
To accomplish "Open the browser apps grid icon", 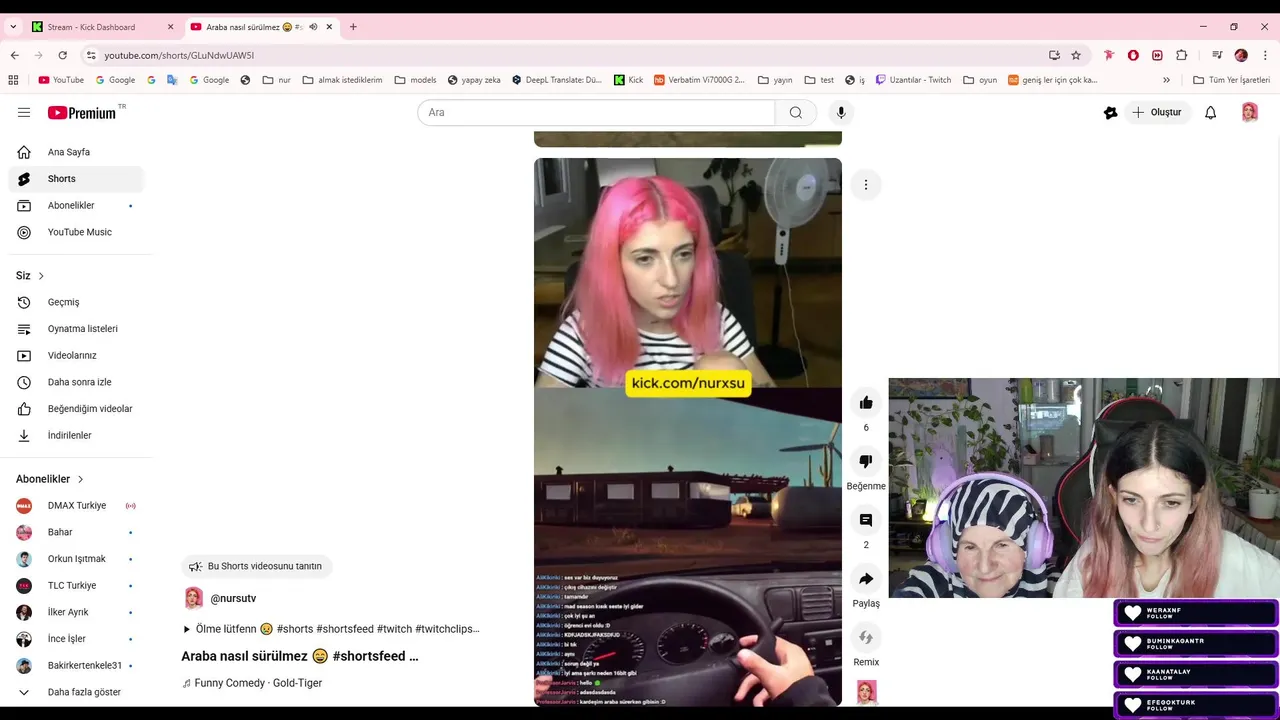I will click(x=14, y=80).
